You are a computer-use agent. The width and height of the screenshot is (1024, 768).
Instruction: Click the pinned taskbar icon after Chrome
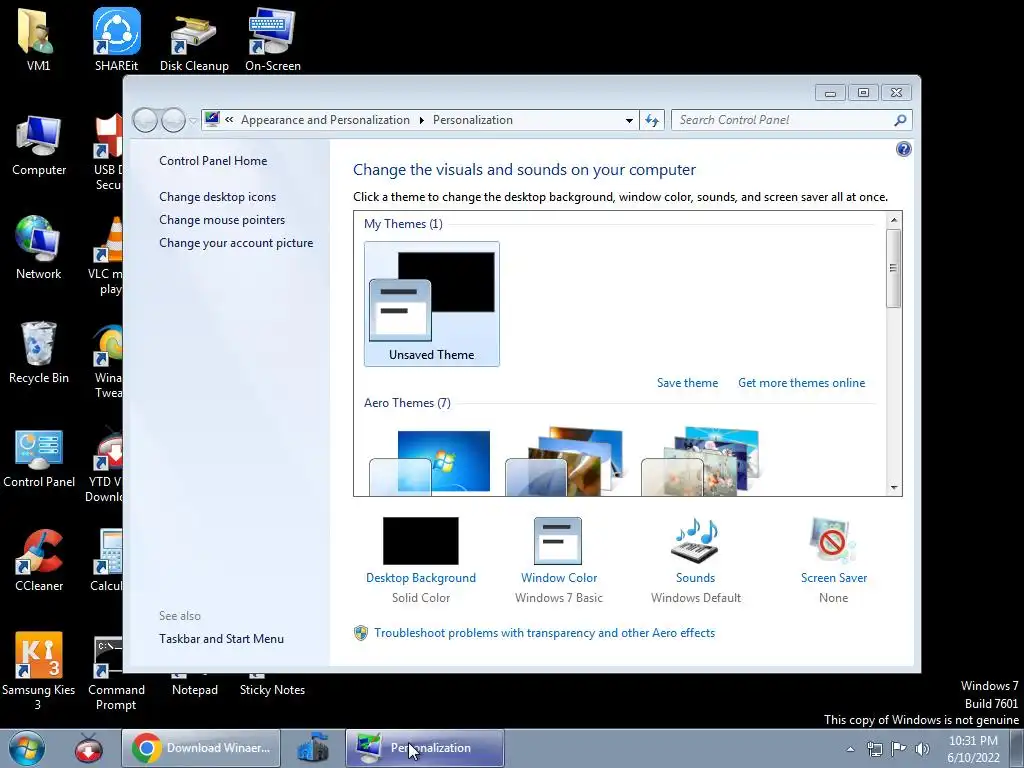(x=312, y=748)
